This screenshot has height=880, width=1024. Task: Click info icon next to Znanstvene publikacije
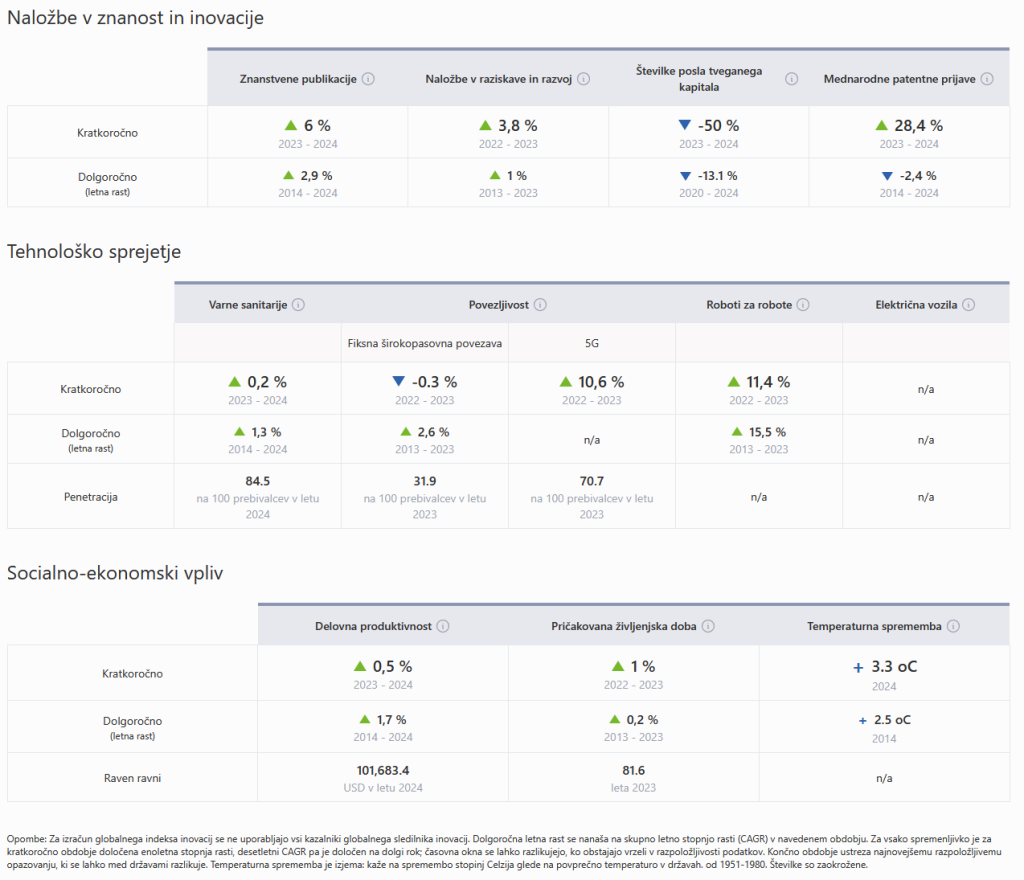point(368,79)
